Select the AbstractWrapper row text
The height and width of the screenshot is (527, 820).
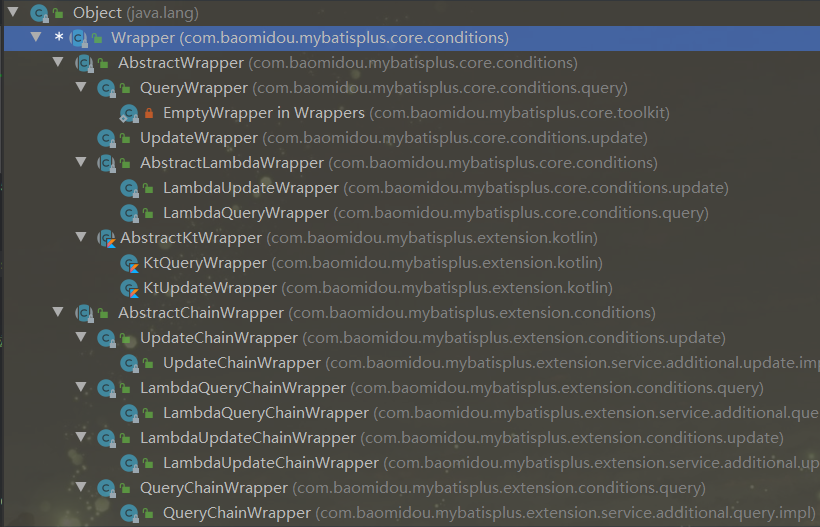(x=348, y=63)
